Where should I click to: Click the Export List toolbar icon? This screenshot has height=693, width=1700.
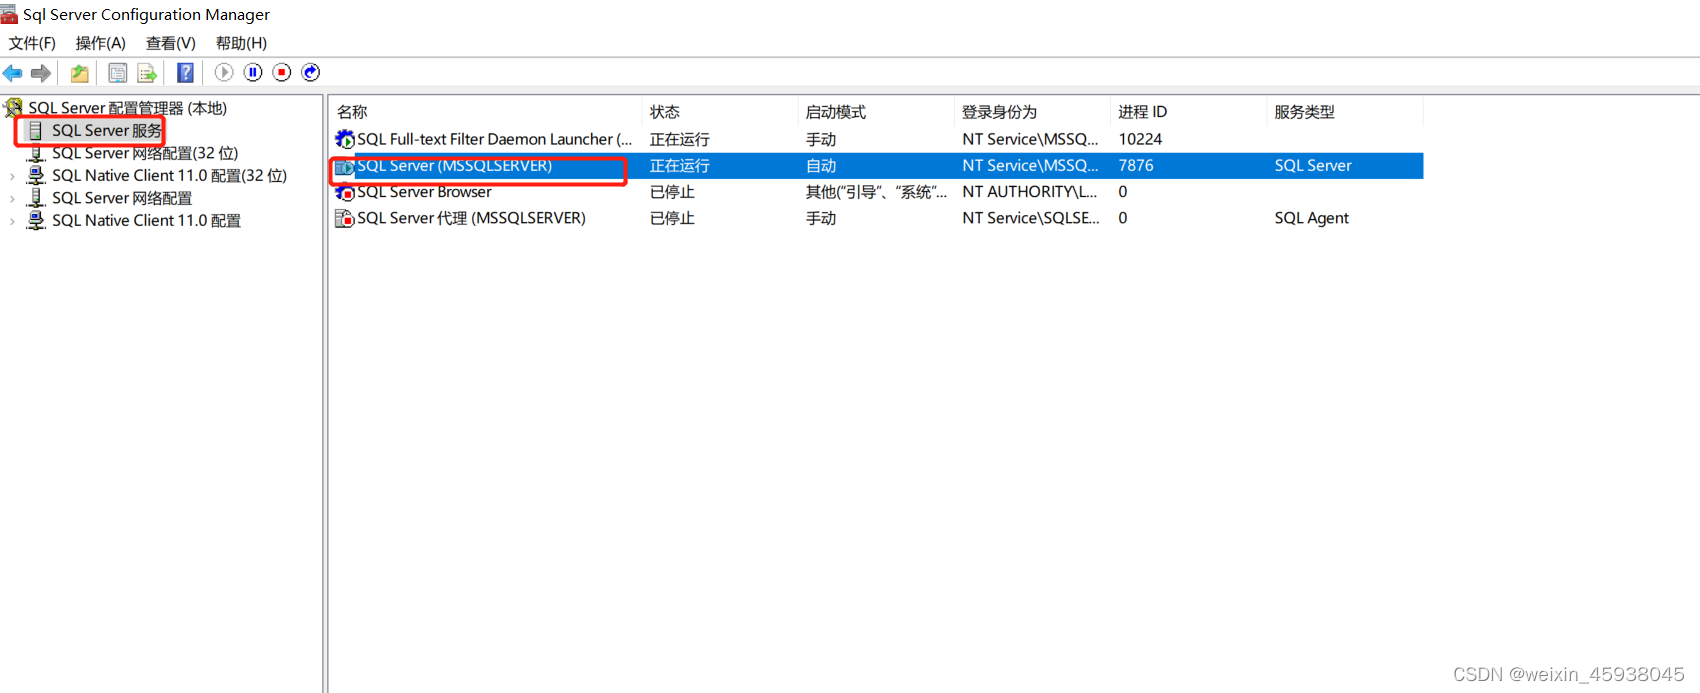coord(147,73)
